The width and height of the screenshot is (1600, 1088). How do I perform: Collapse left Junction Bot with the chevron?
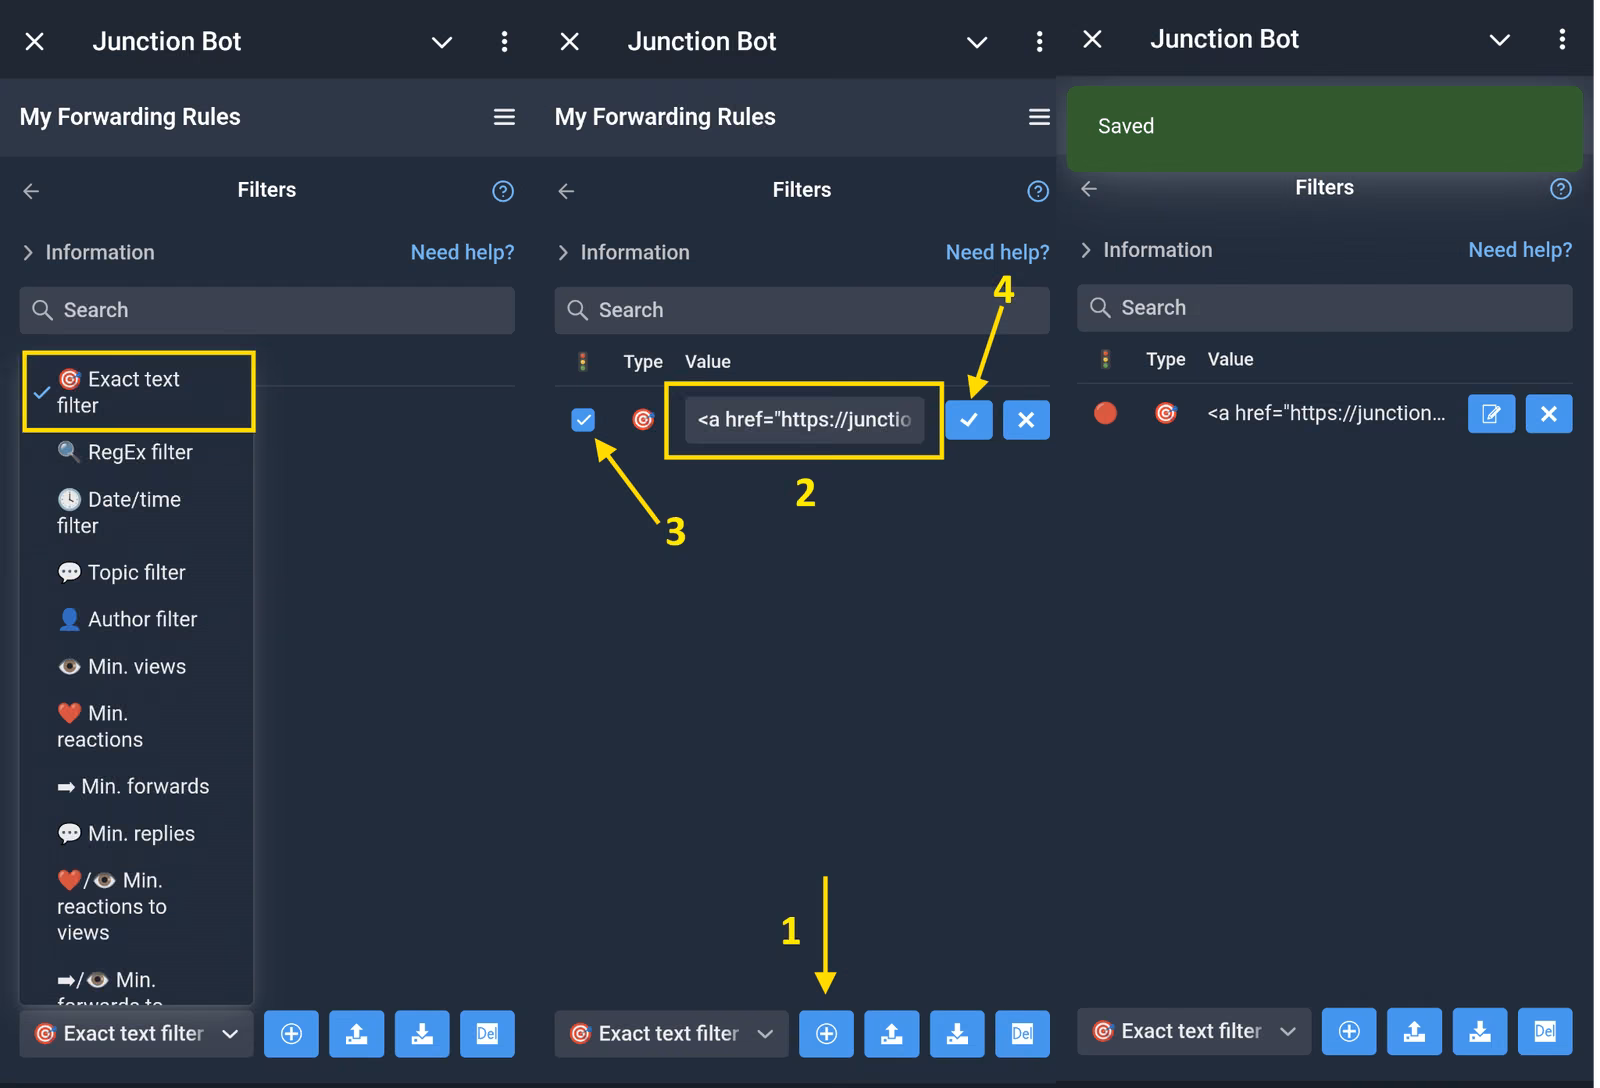(442, 42)
